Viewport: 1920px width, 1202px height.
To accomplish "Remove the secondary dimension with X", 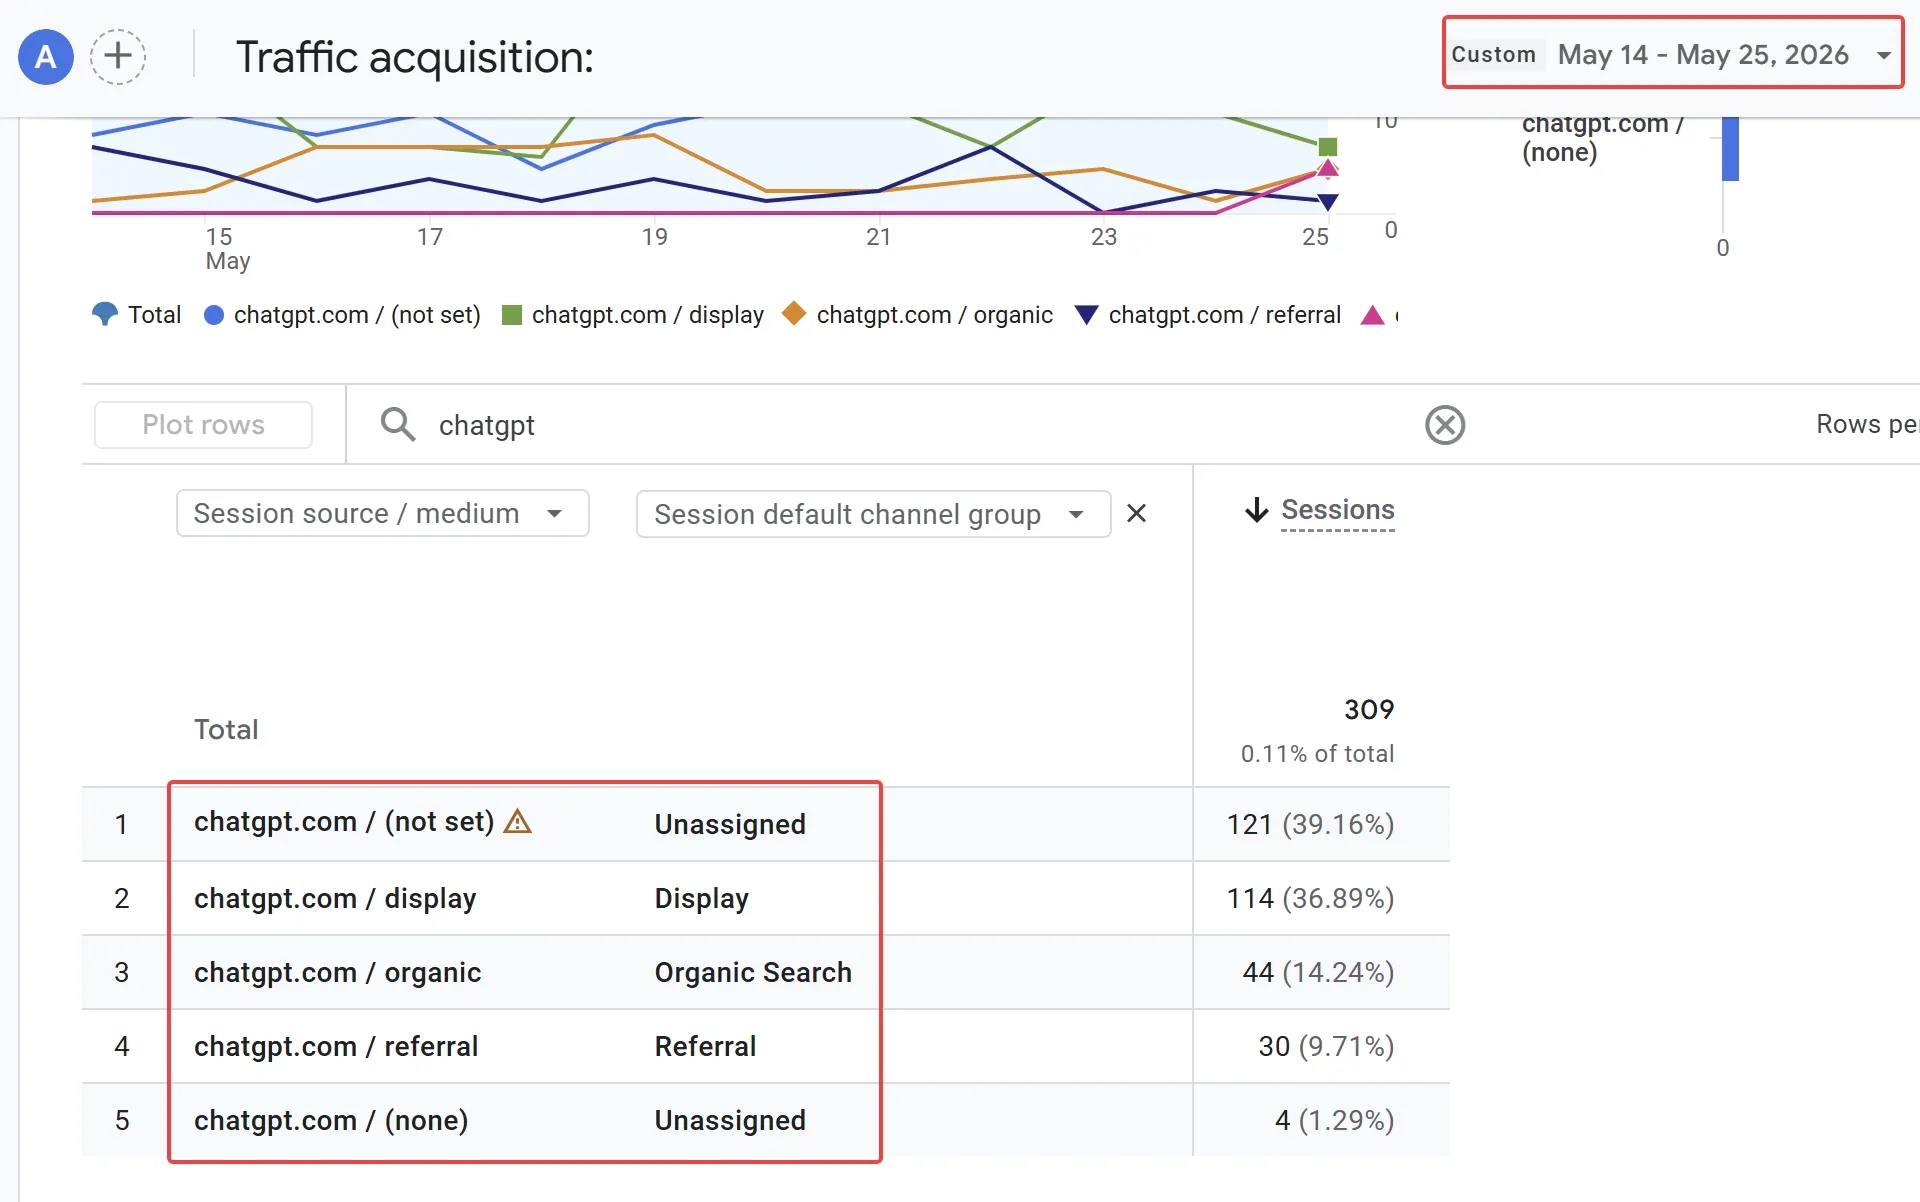I will click(1136, 513).
